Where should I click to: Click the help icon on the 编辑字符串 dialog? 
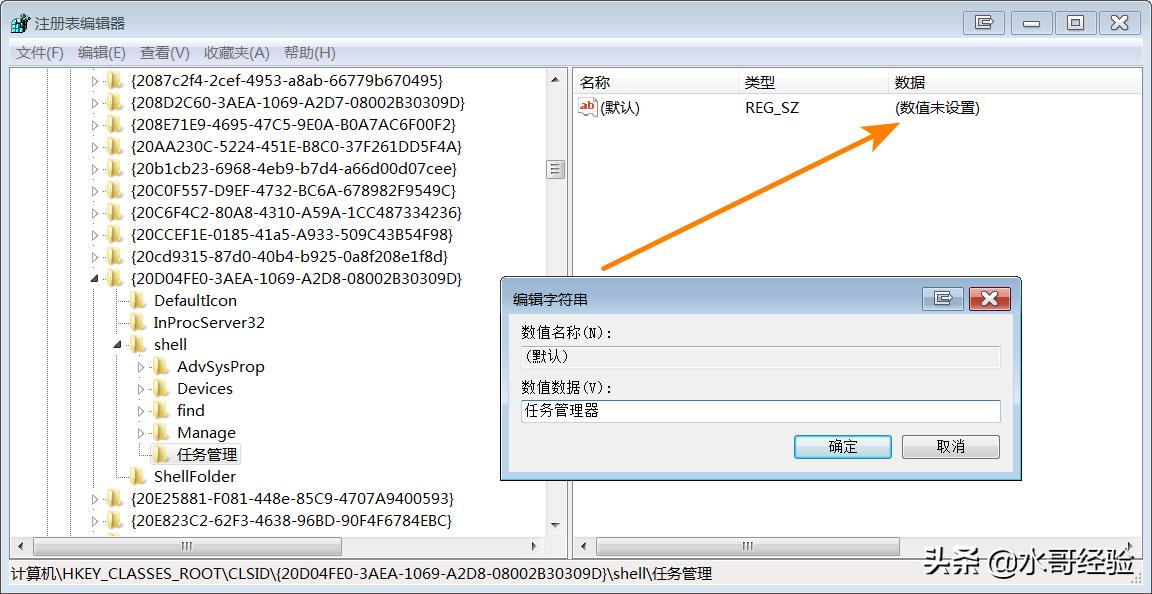(x=942, y=298)
